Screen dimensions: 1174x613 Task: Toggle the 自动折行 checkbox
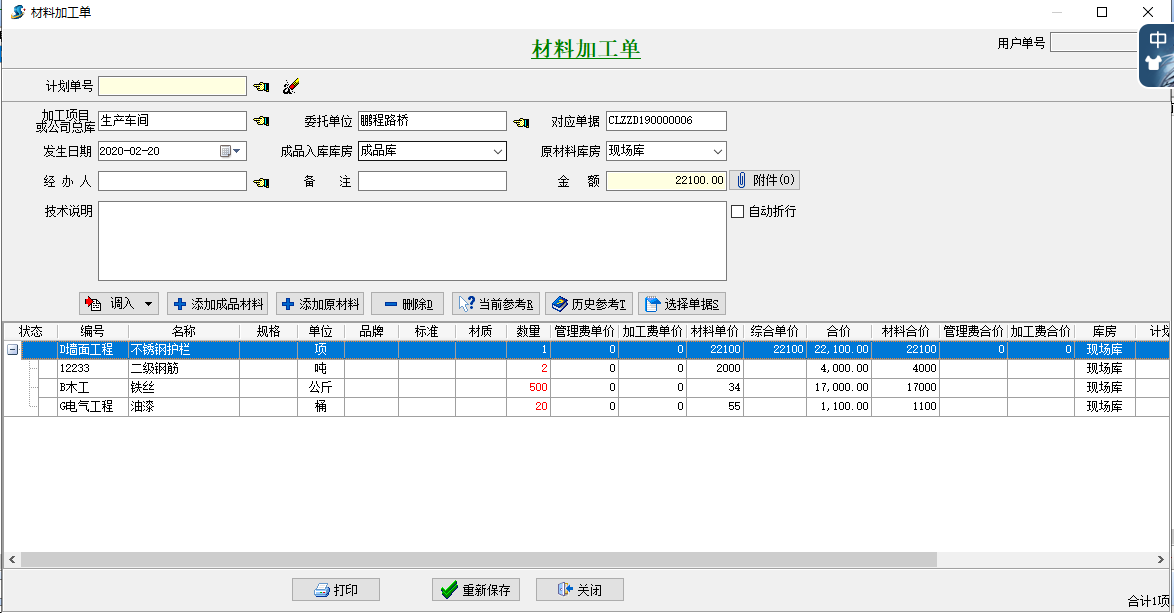738,212
